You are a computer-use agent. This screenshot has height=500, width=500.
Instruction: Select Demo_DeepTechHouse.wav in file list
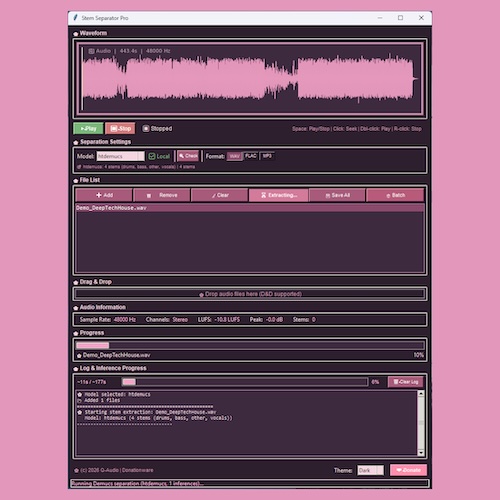tap(250, 208)
